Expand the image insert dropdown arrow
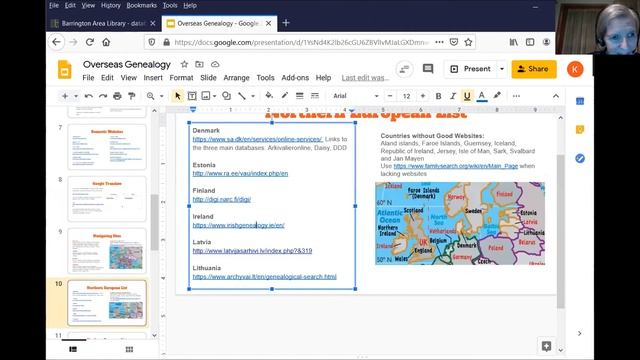Viewport: 640px width, 360px height. coord(215,96)
